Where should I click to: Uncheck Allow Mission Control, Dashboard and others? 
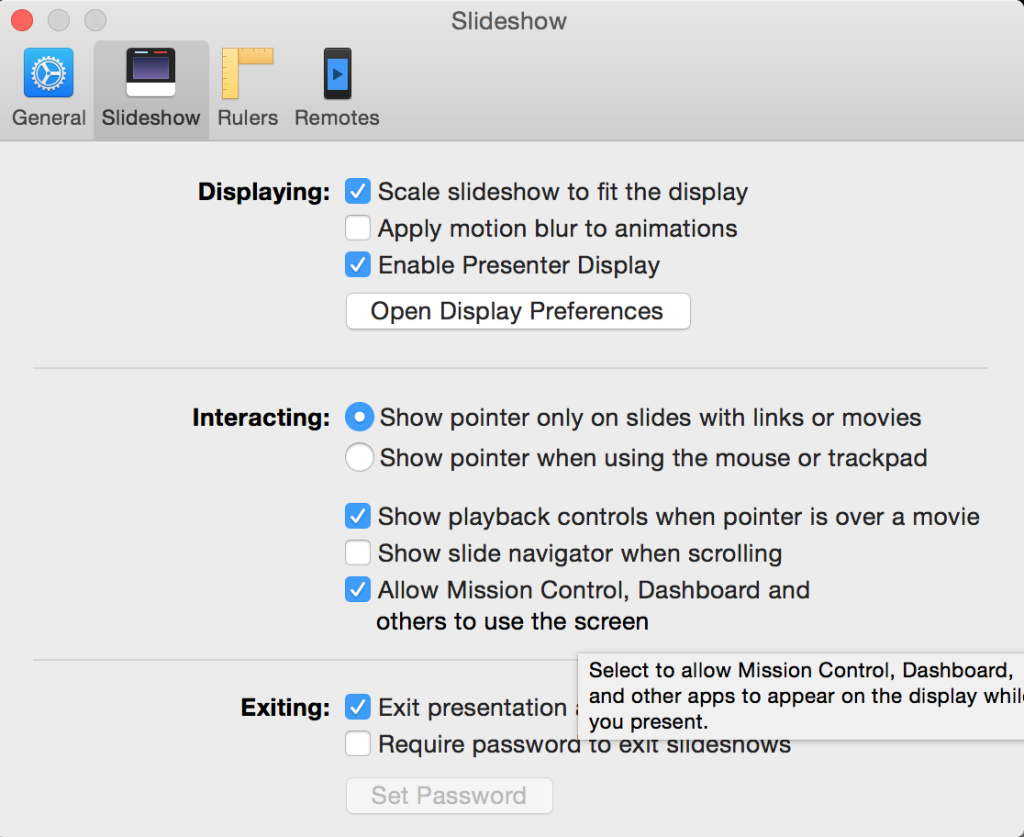point(358,590)
